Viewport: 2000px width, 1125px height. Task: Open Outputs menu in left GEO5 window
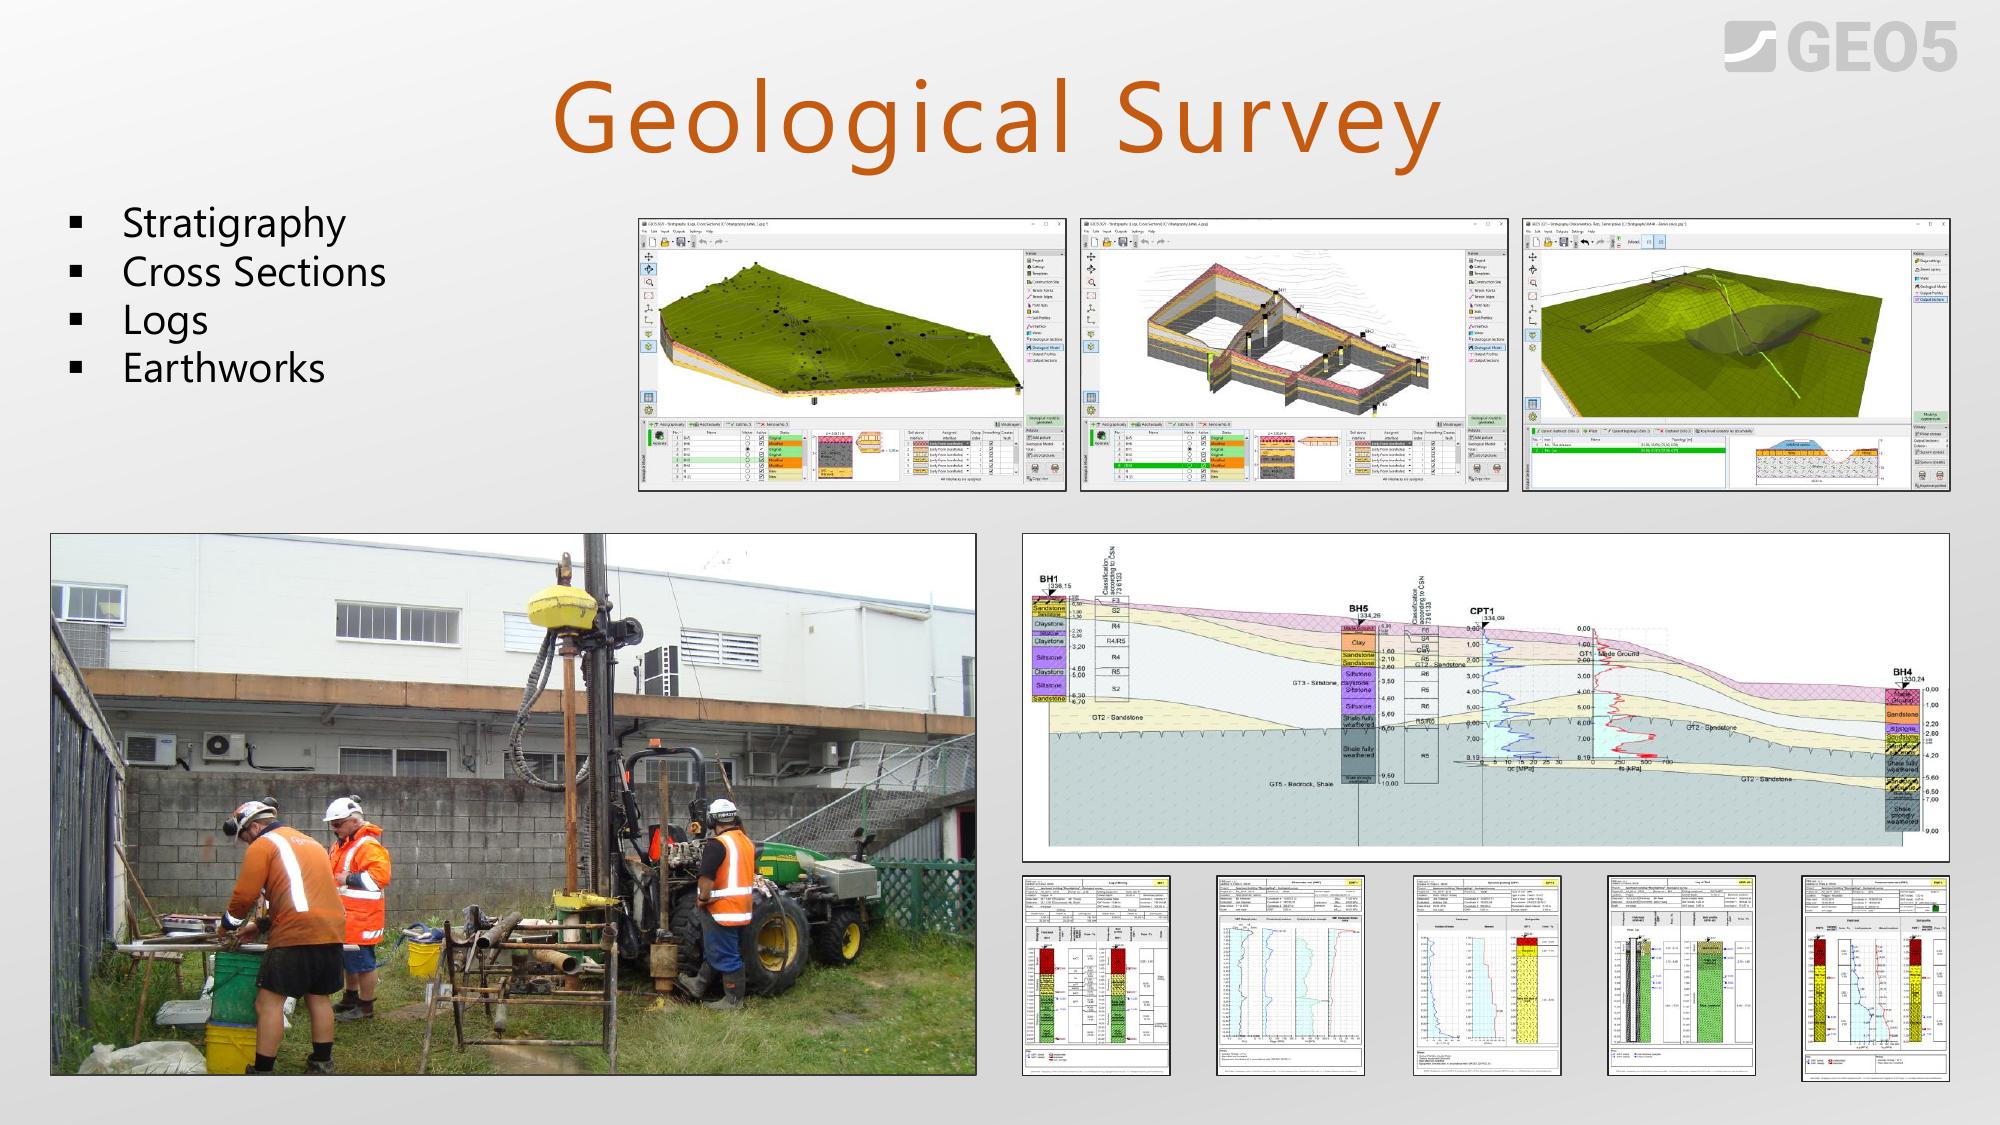pyautogui.click(x=679, y=231)
